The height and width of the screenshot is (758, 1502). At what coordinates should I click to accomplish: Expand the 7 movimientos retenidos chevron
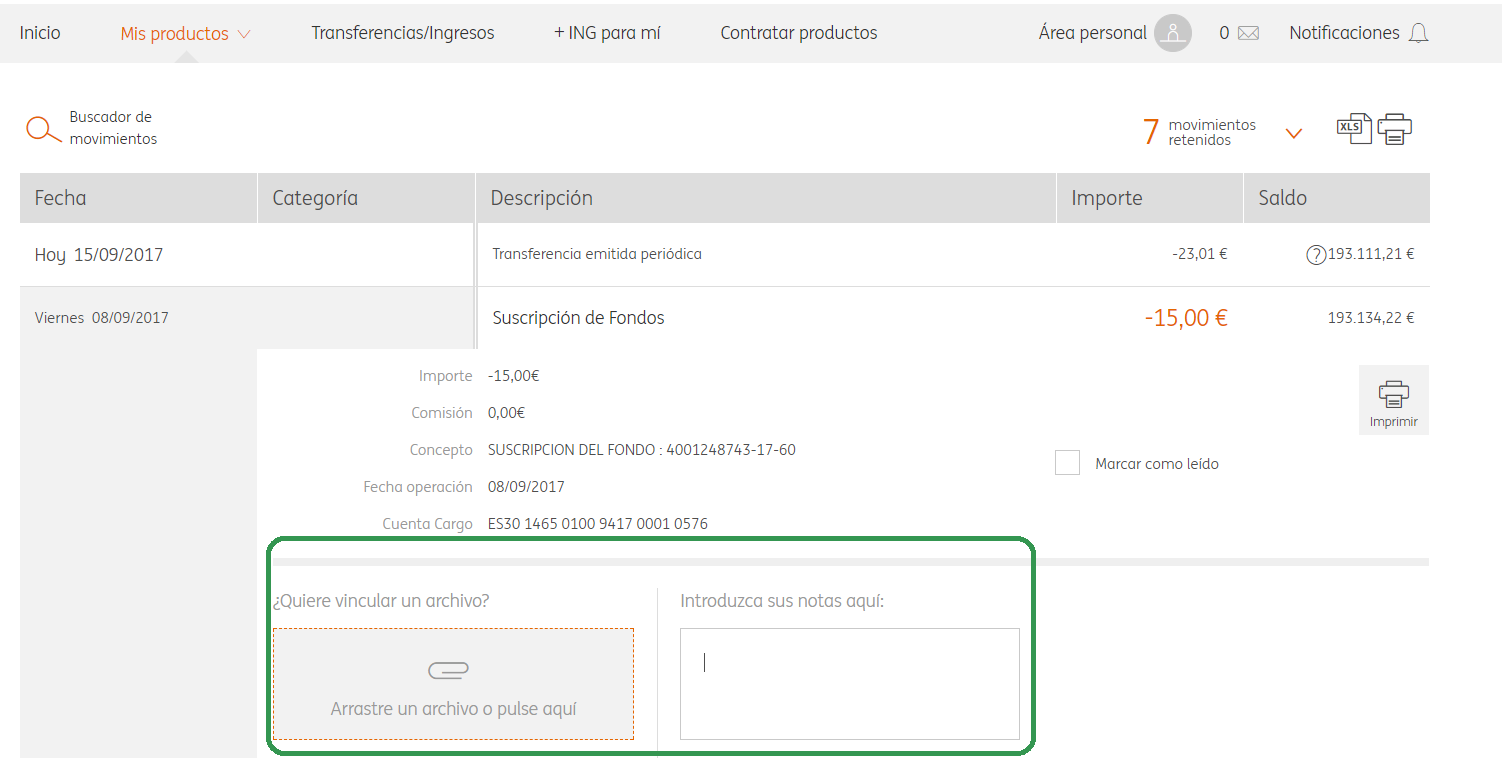click(1293, 133)
